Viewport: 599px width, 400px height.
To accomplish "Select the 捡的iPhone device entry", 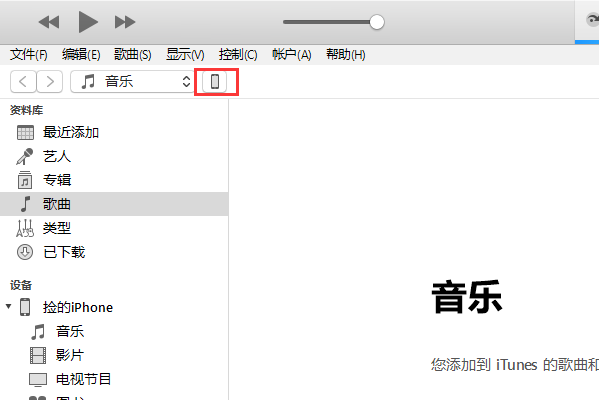I will [115, 307].
